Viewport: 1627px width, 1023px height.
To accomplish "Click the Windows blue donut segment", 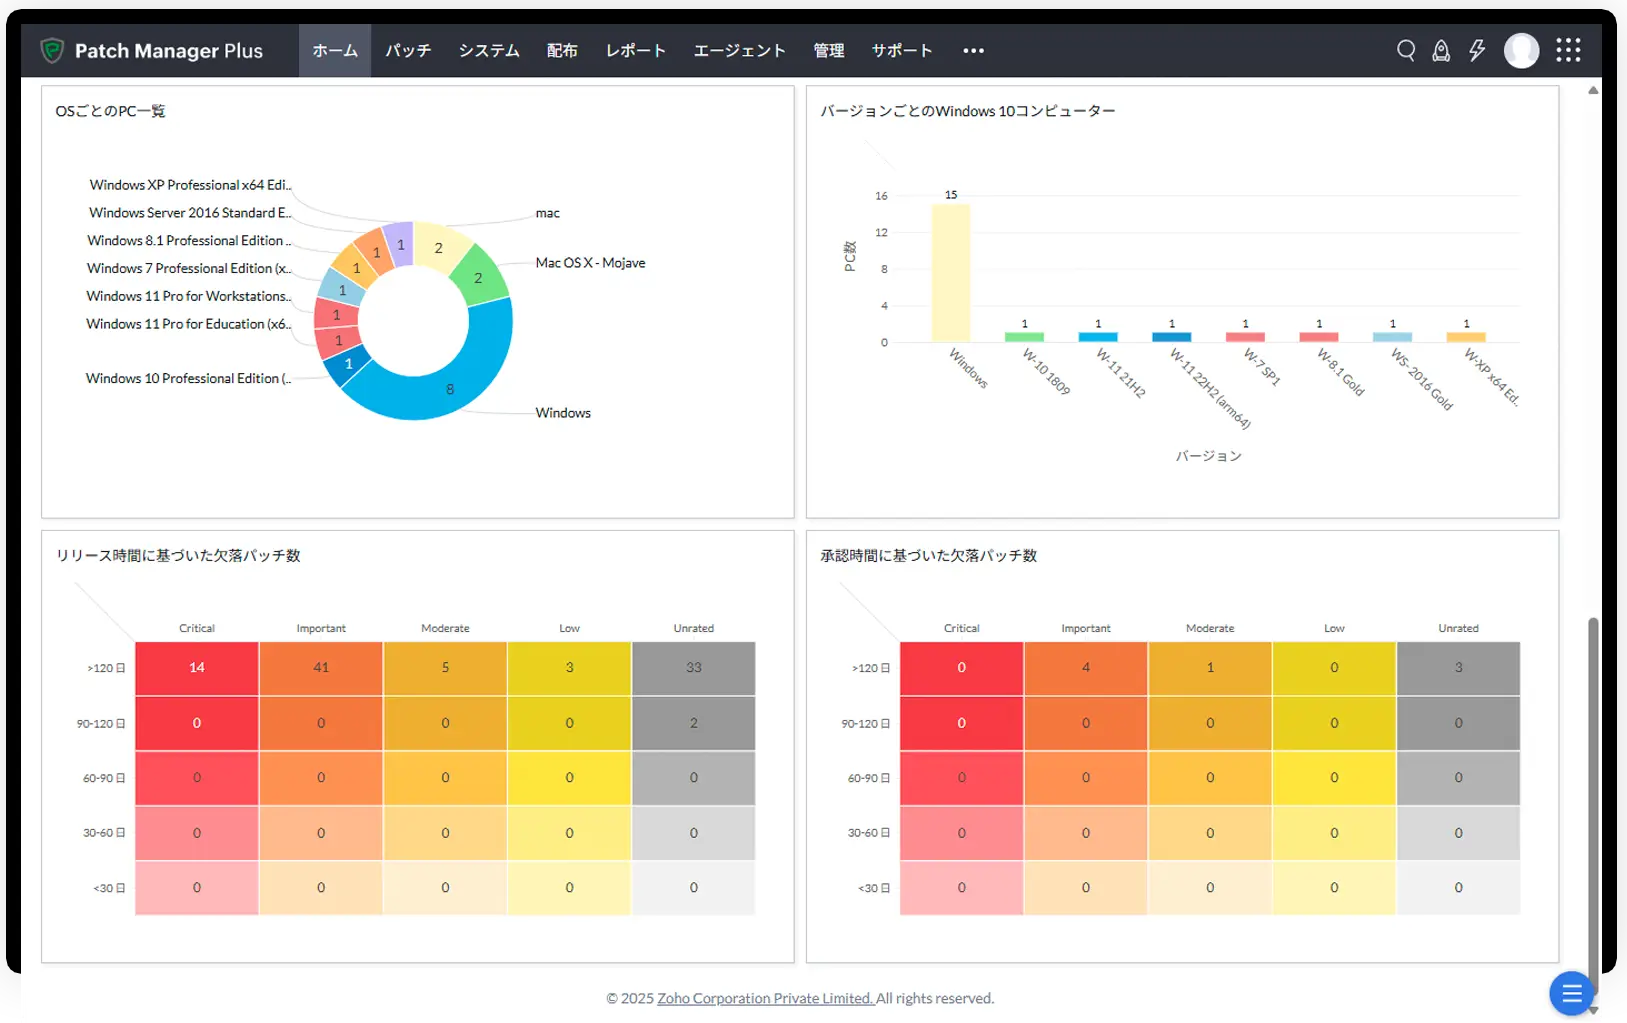I will tap(460, 380).
